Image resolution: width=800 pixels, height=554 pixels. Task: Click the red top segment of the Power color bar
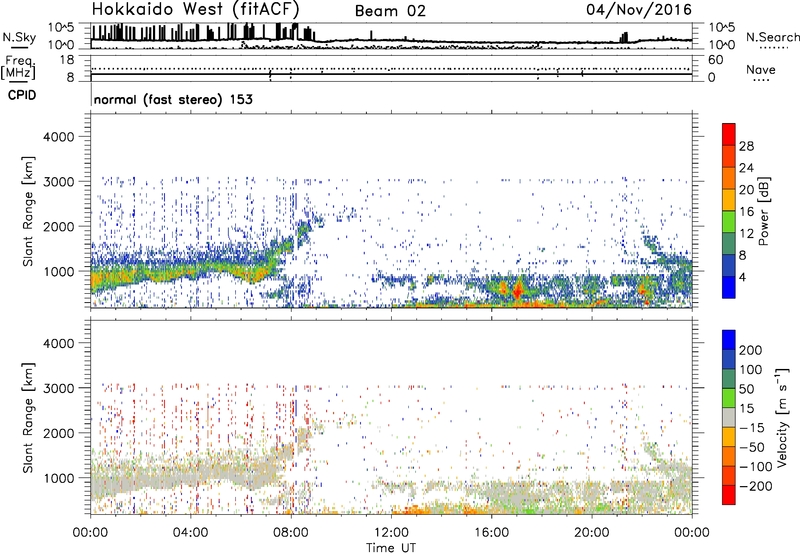[729, 134]
